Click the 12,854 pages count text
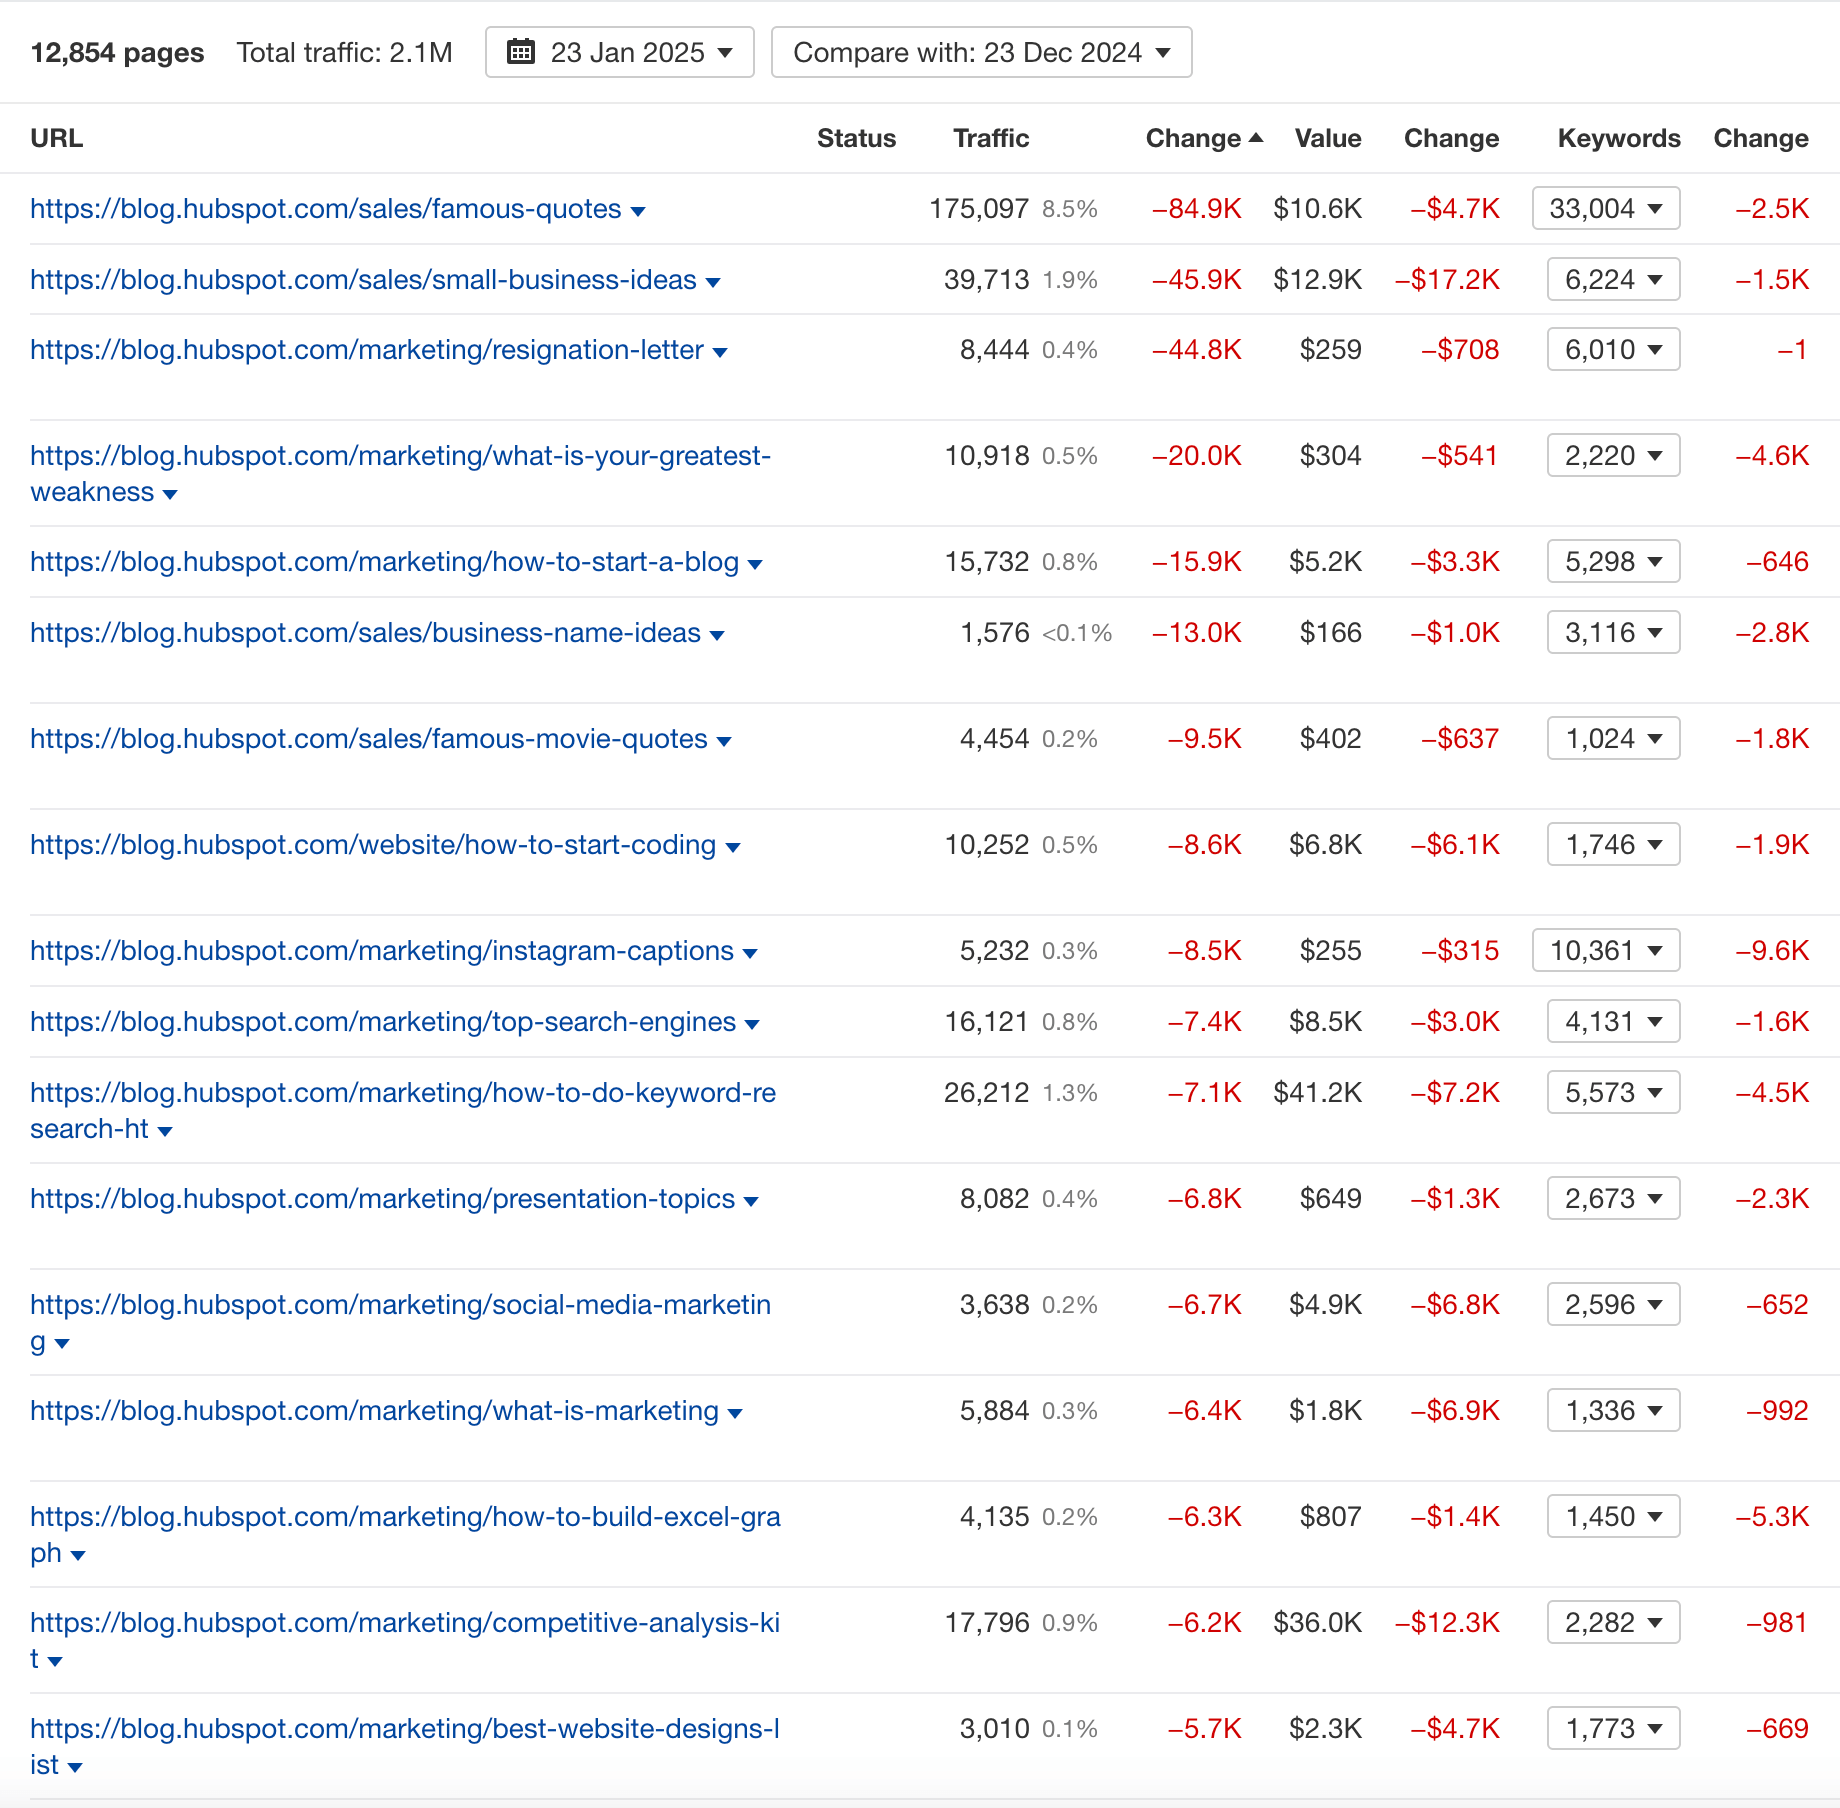The height and width of the screenshot is (1808, 1840). (117, 52)
